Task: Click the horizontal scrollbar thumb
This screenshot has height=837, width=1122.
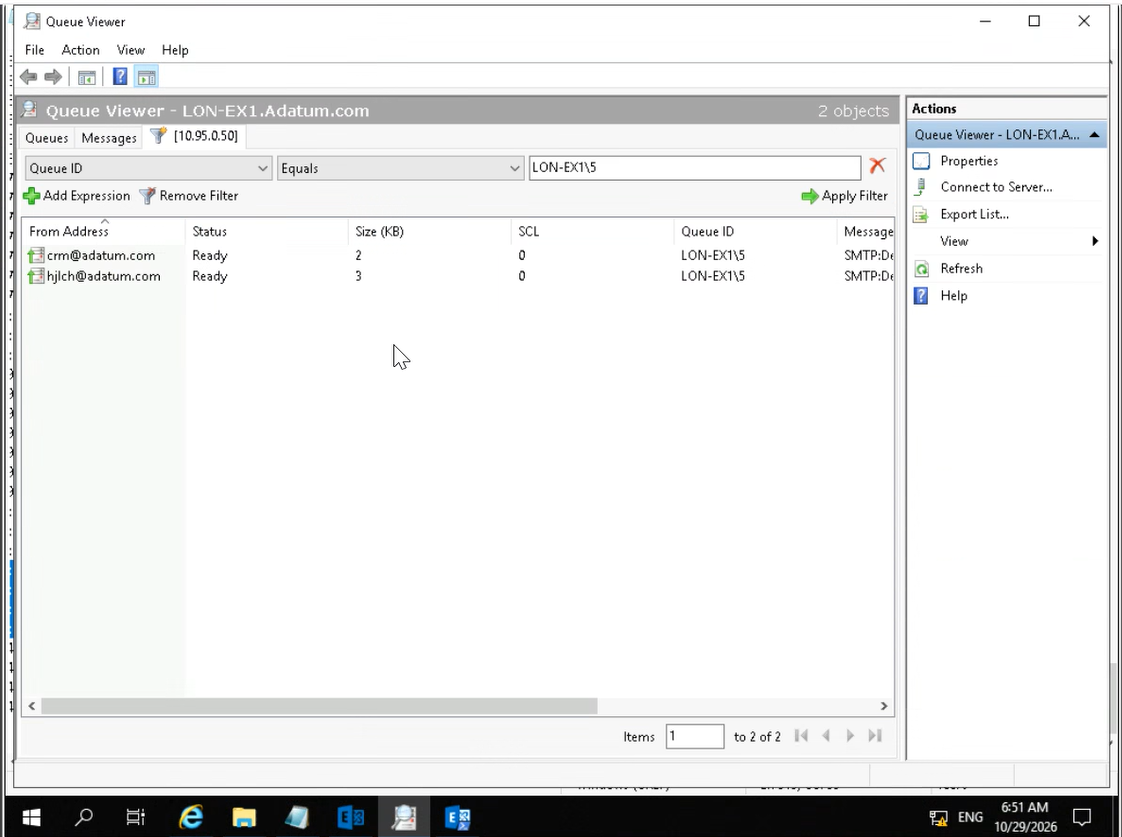Action: 319,706
